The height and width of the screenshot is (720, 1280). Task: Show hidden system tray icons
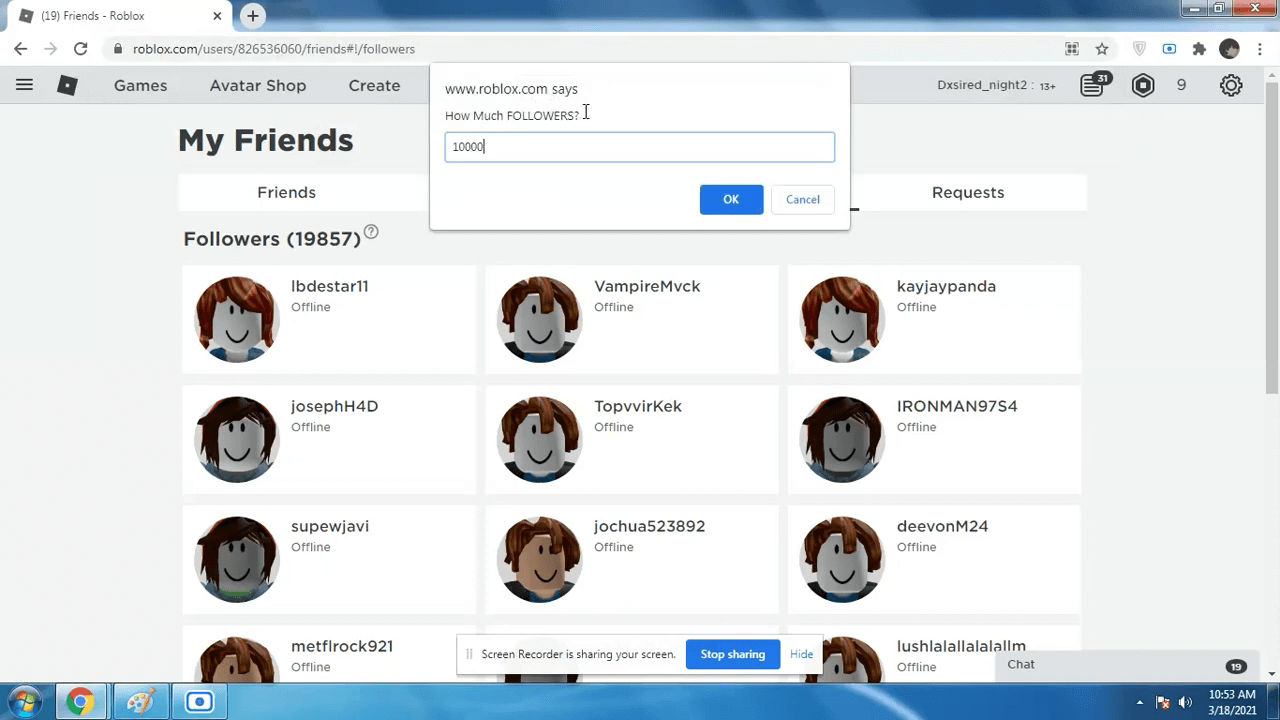point(1140,702)
